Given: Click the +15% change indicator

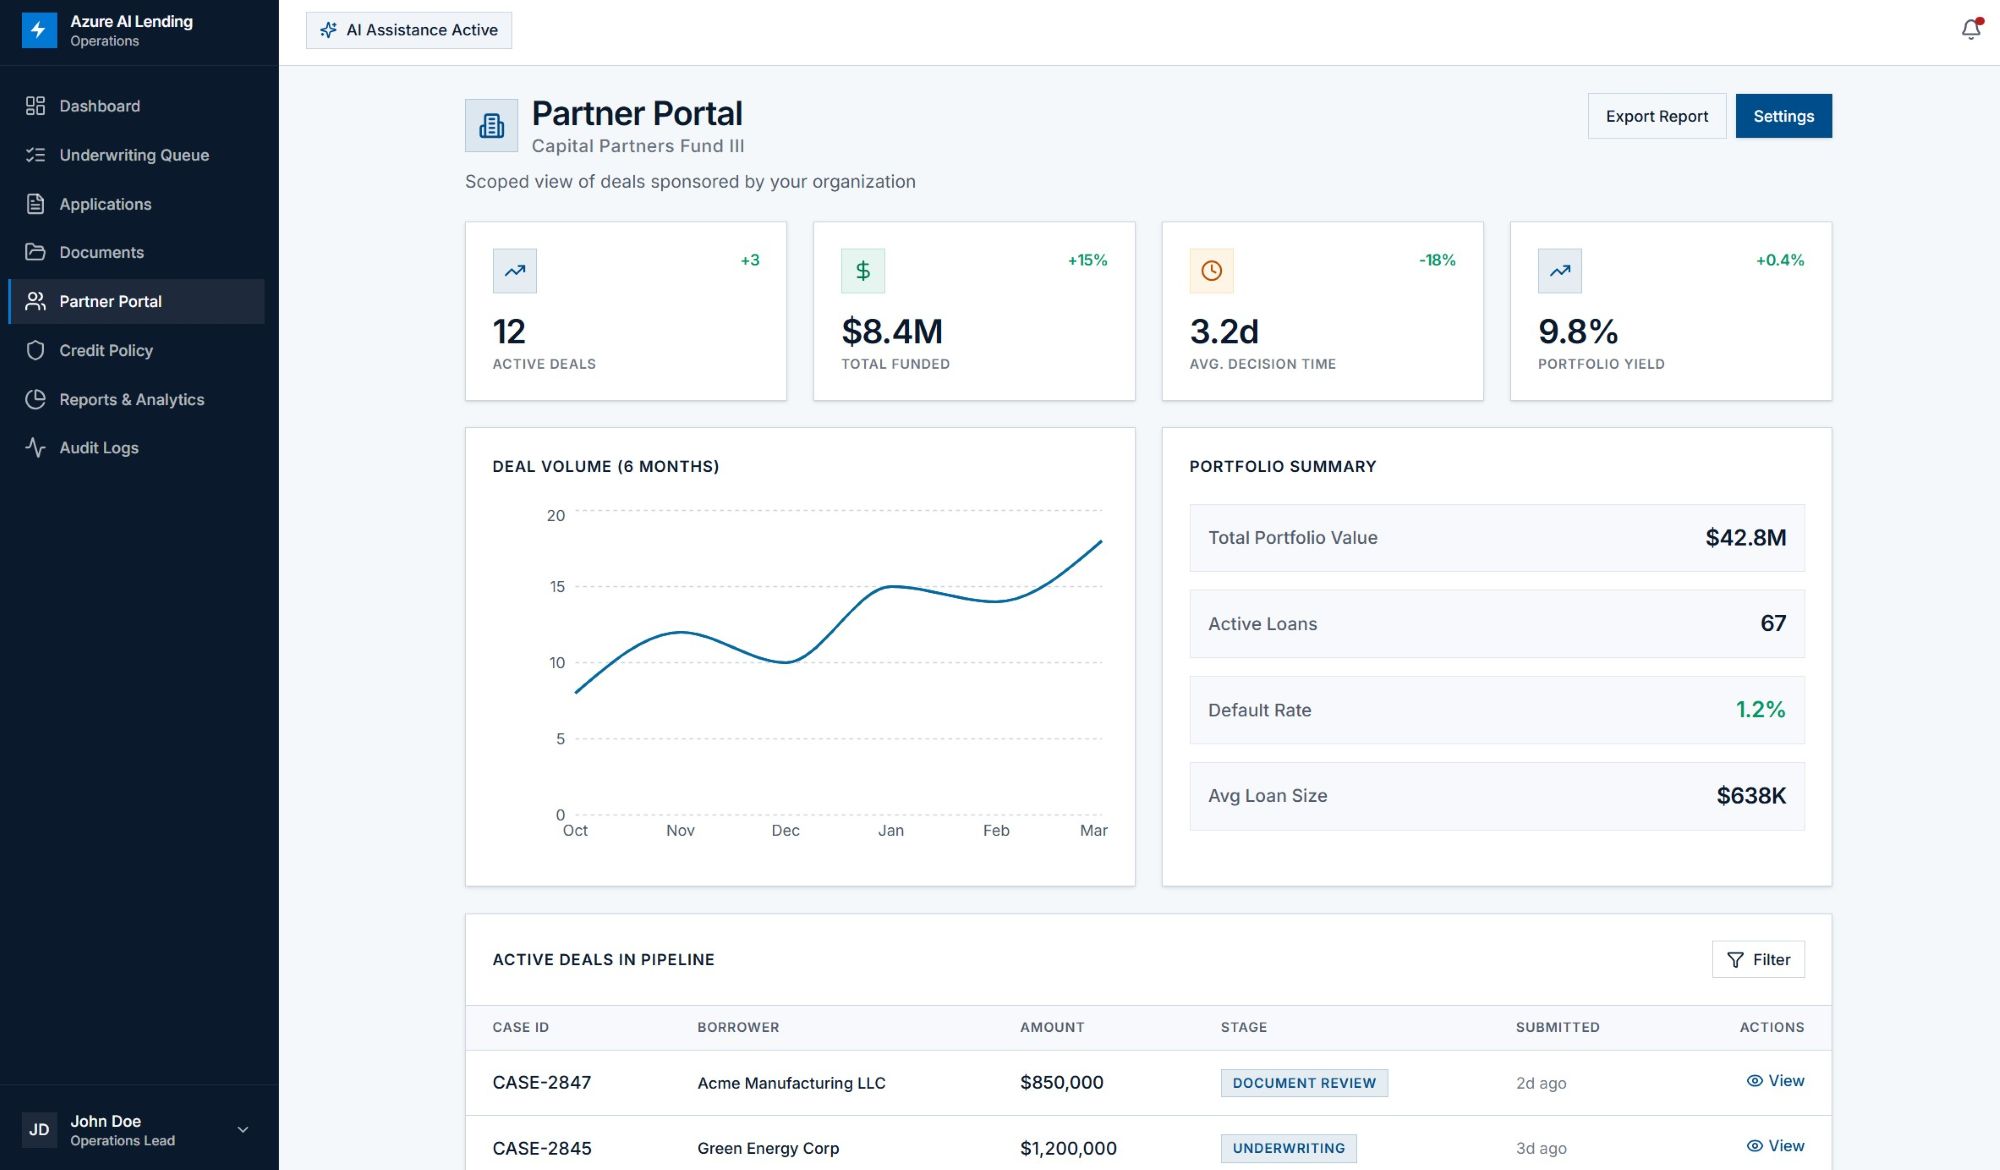Looking at the screenshot, I should click(x=1087, y=260).
